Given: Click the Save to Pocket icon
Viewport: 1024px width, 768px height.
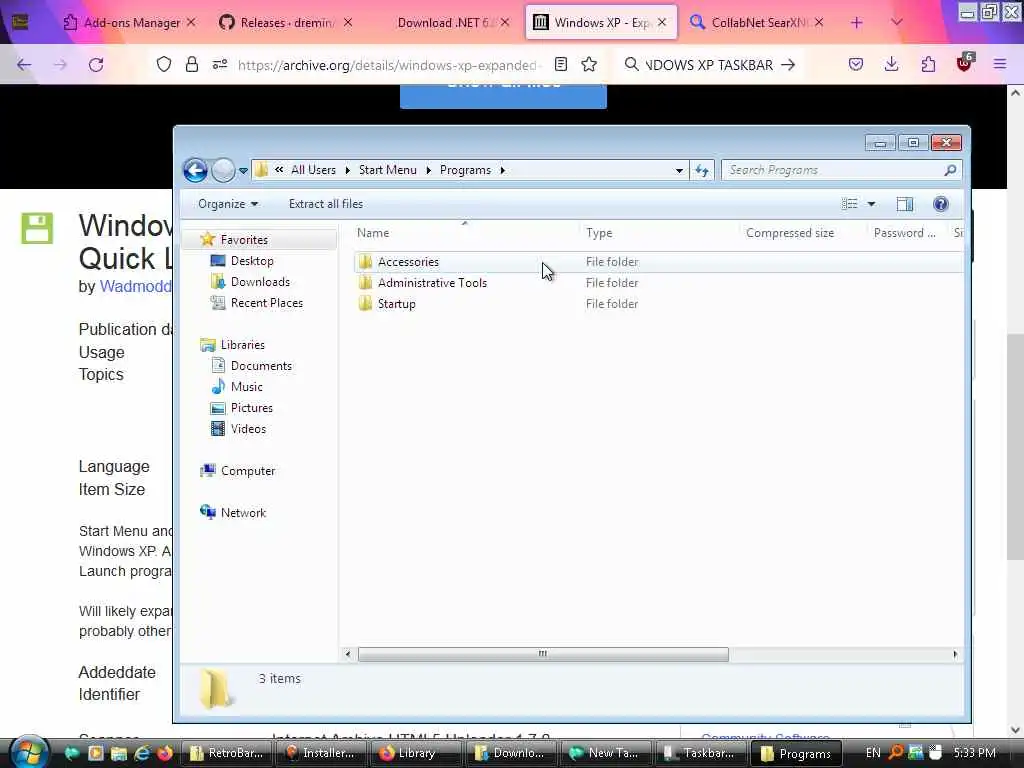Looking at the screenshot, I should 856,65.
